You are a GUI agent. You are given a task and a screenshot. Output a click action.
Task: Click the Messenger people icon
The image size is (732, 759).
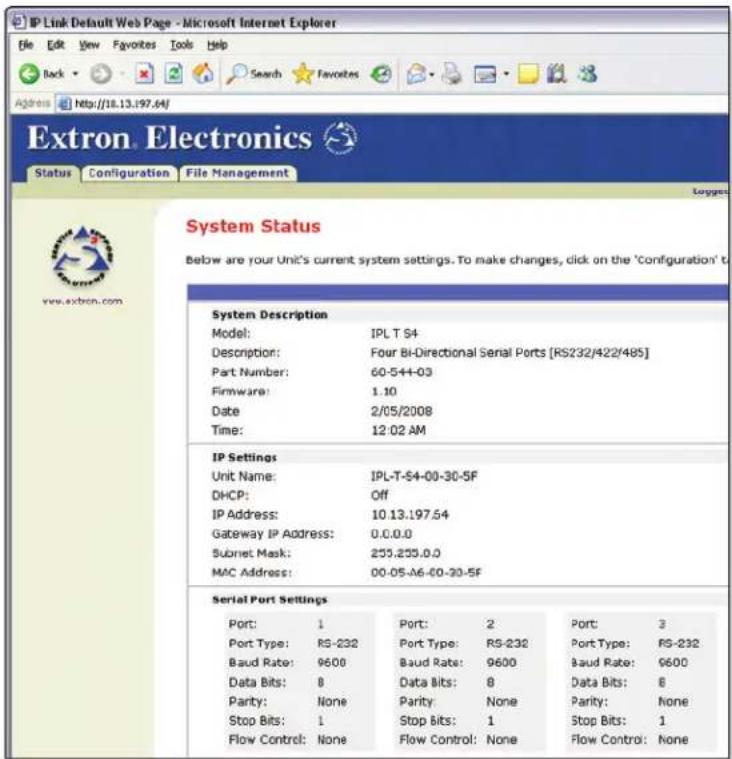pyautogui.click(x=587, y=74)
